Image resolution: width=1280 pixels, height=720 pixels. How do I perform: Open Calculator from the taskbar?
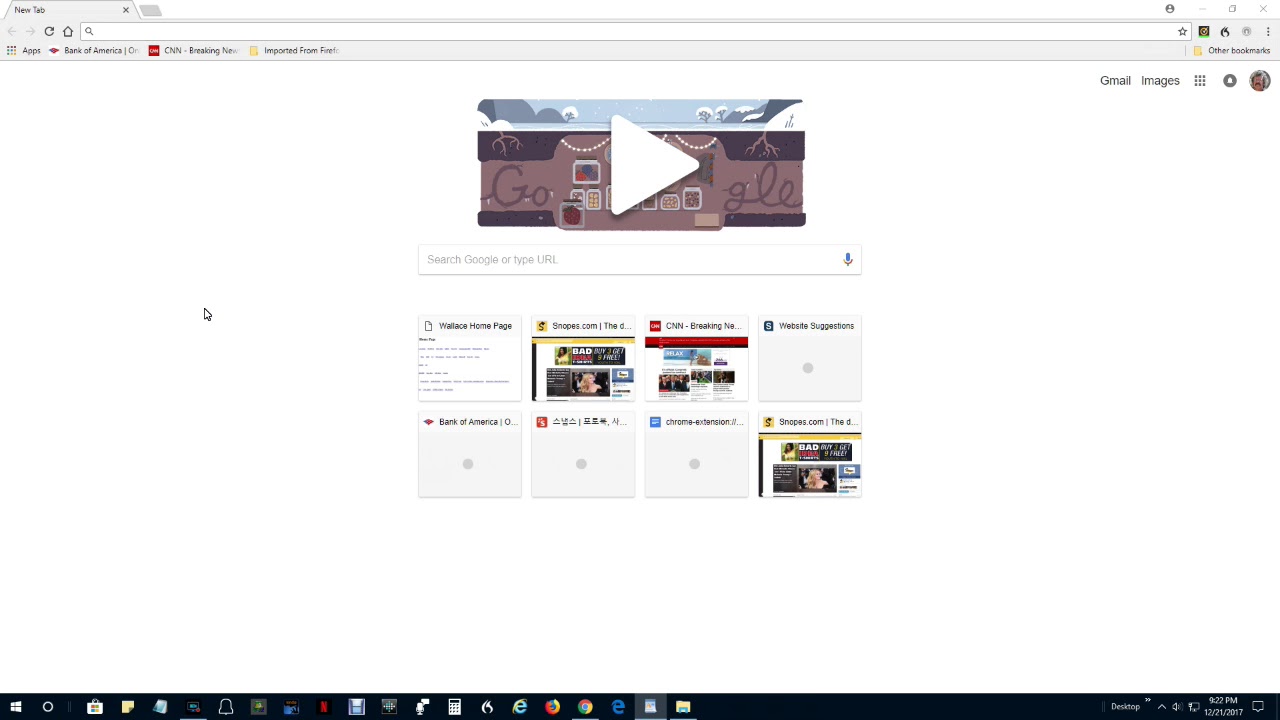(455, 707)
